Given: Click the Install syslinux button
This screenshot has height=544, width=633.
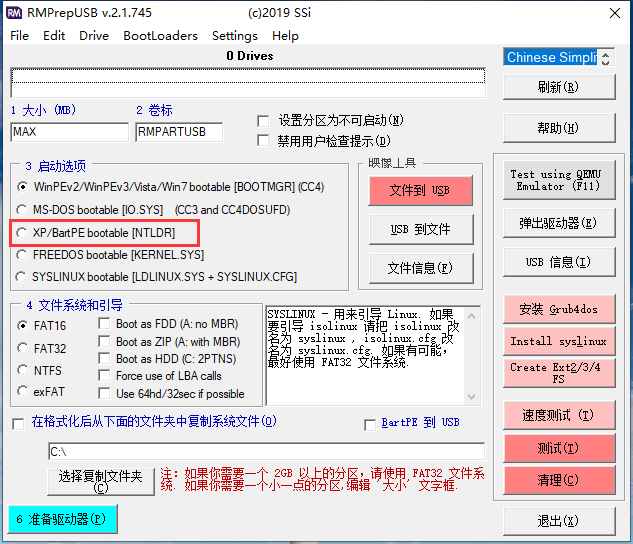Looking at the screenshot, I should pos(557,341).
